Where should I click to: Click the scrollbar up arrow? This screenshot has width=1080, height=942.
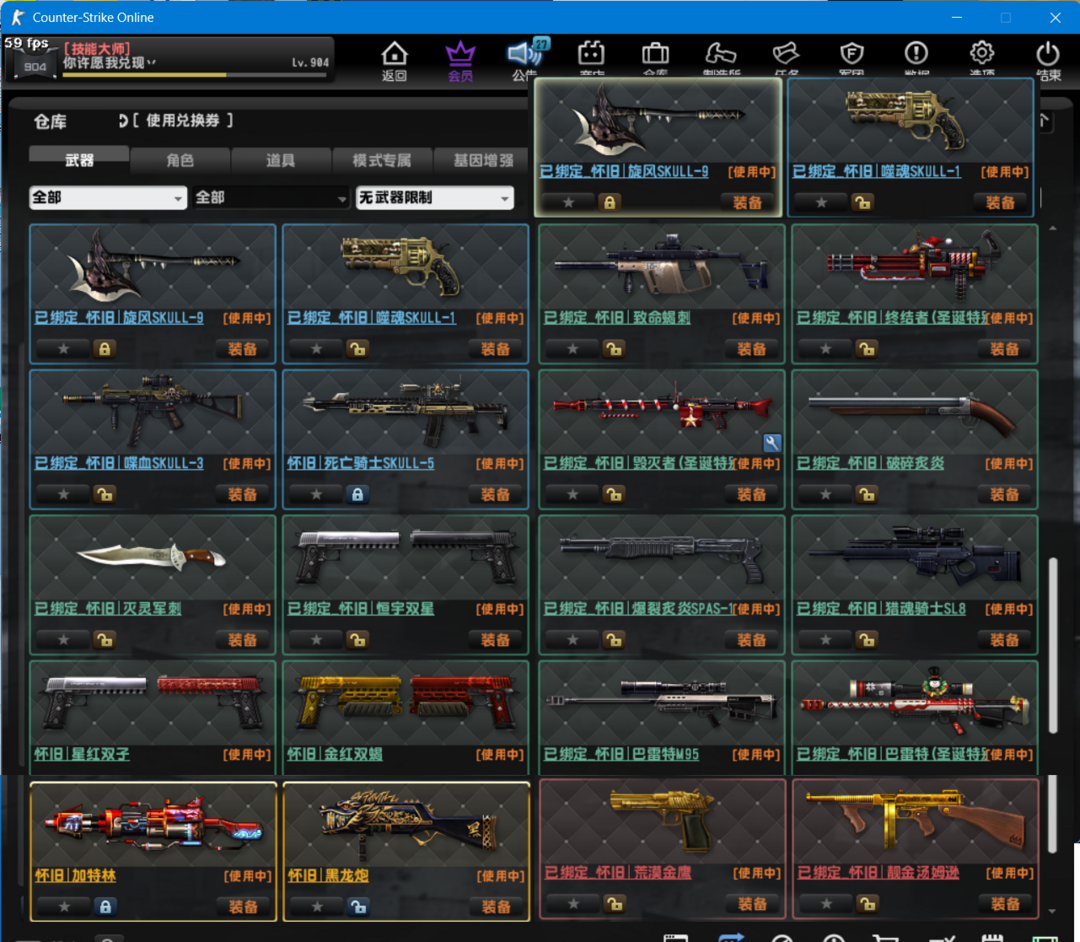1052,228
